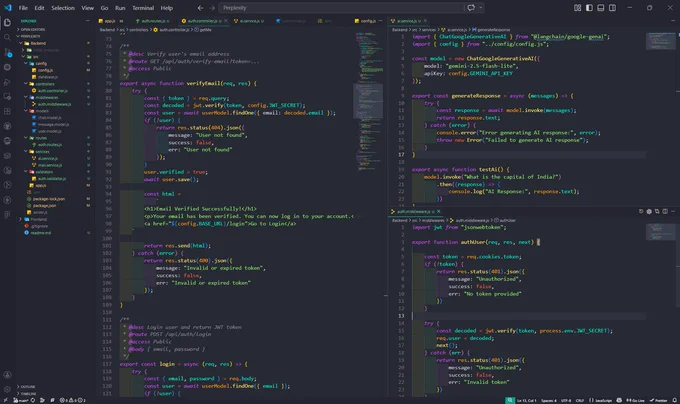Open the Copilot chat icon beside search
The height and width of the screenshot is (404, 680).
pyautogui.click(x=471, y=8)
